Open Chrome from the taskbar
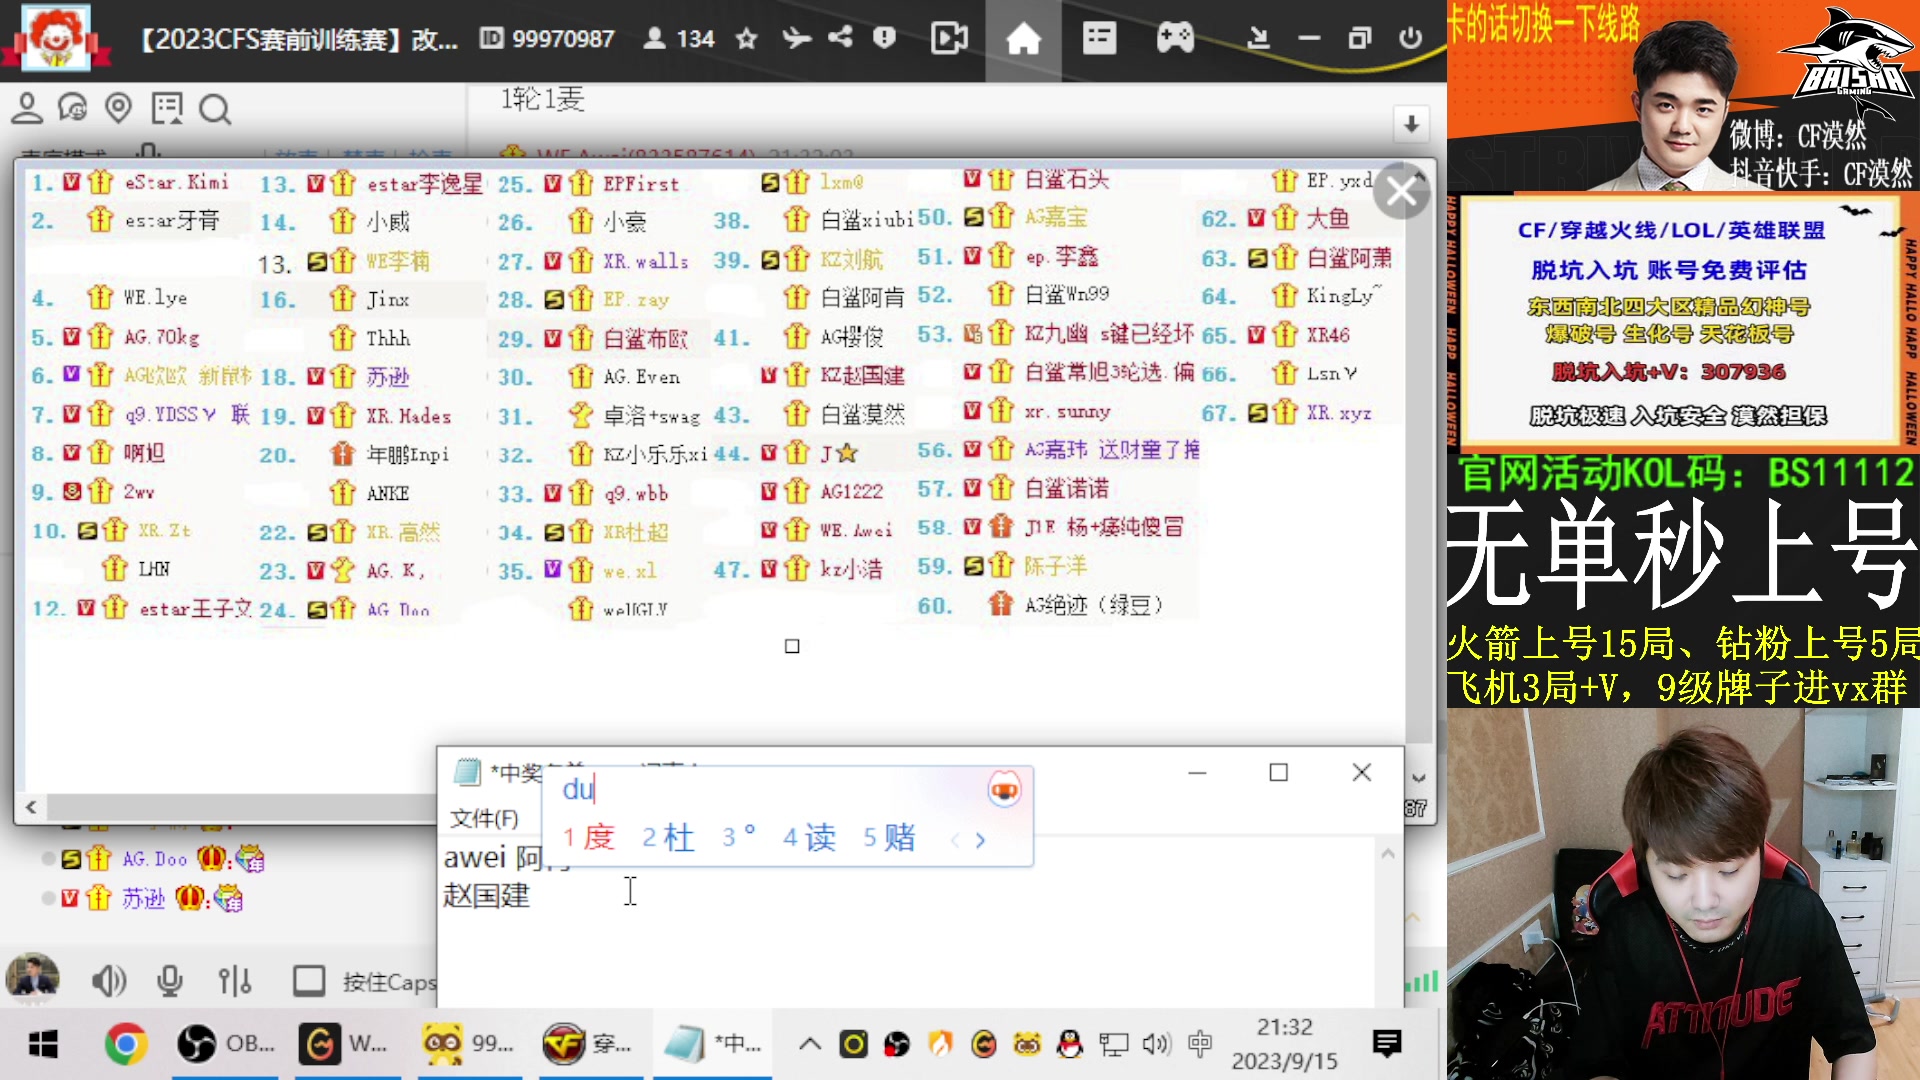Viewport: 1920px width, 1080px height. coord(125,1045)
